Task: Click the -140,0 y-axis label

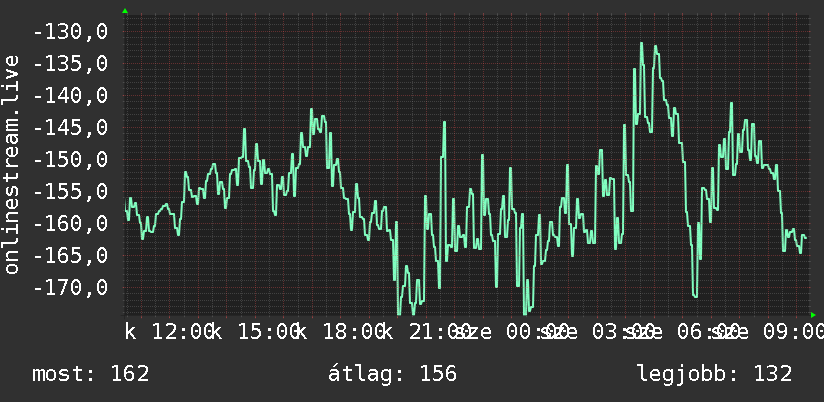Action: (70, 96)
